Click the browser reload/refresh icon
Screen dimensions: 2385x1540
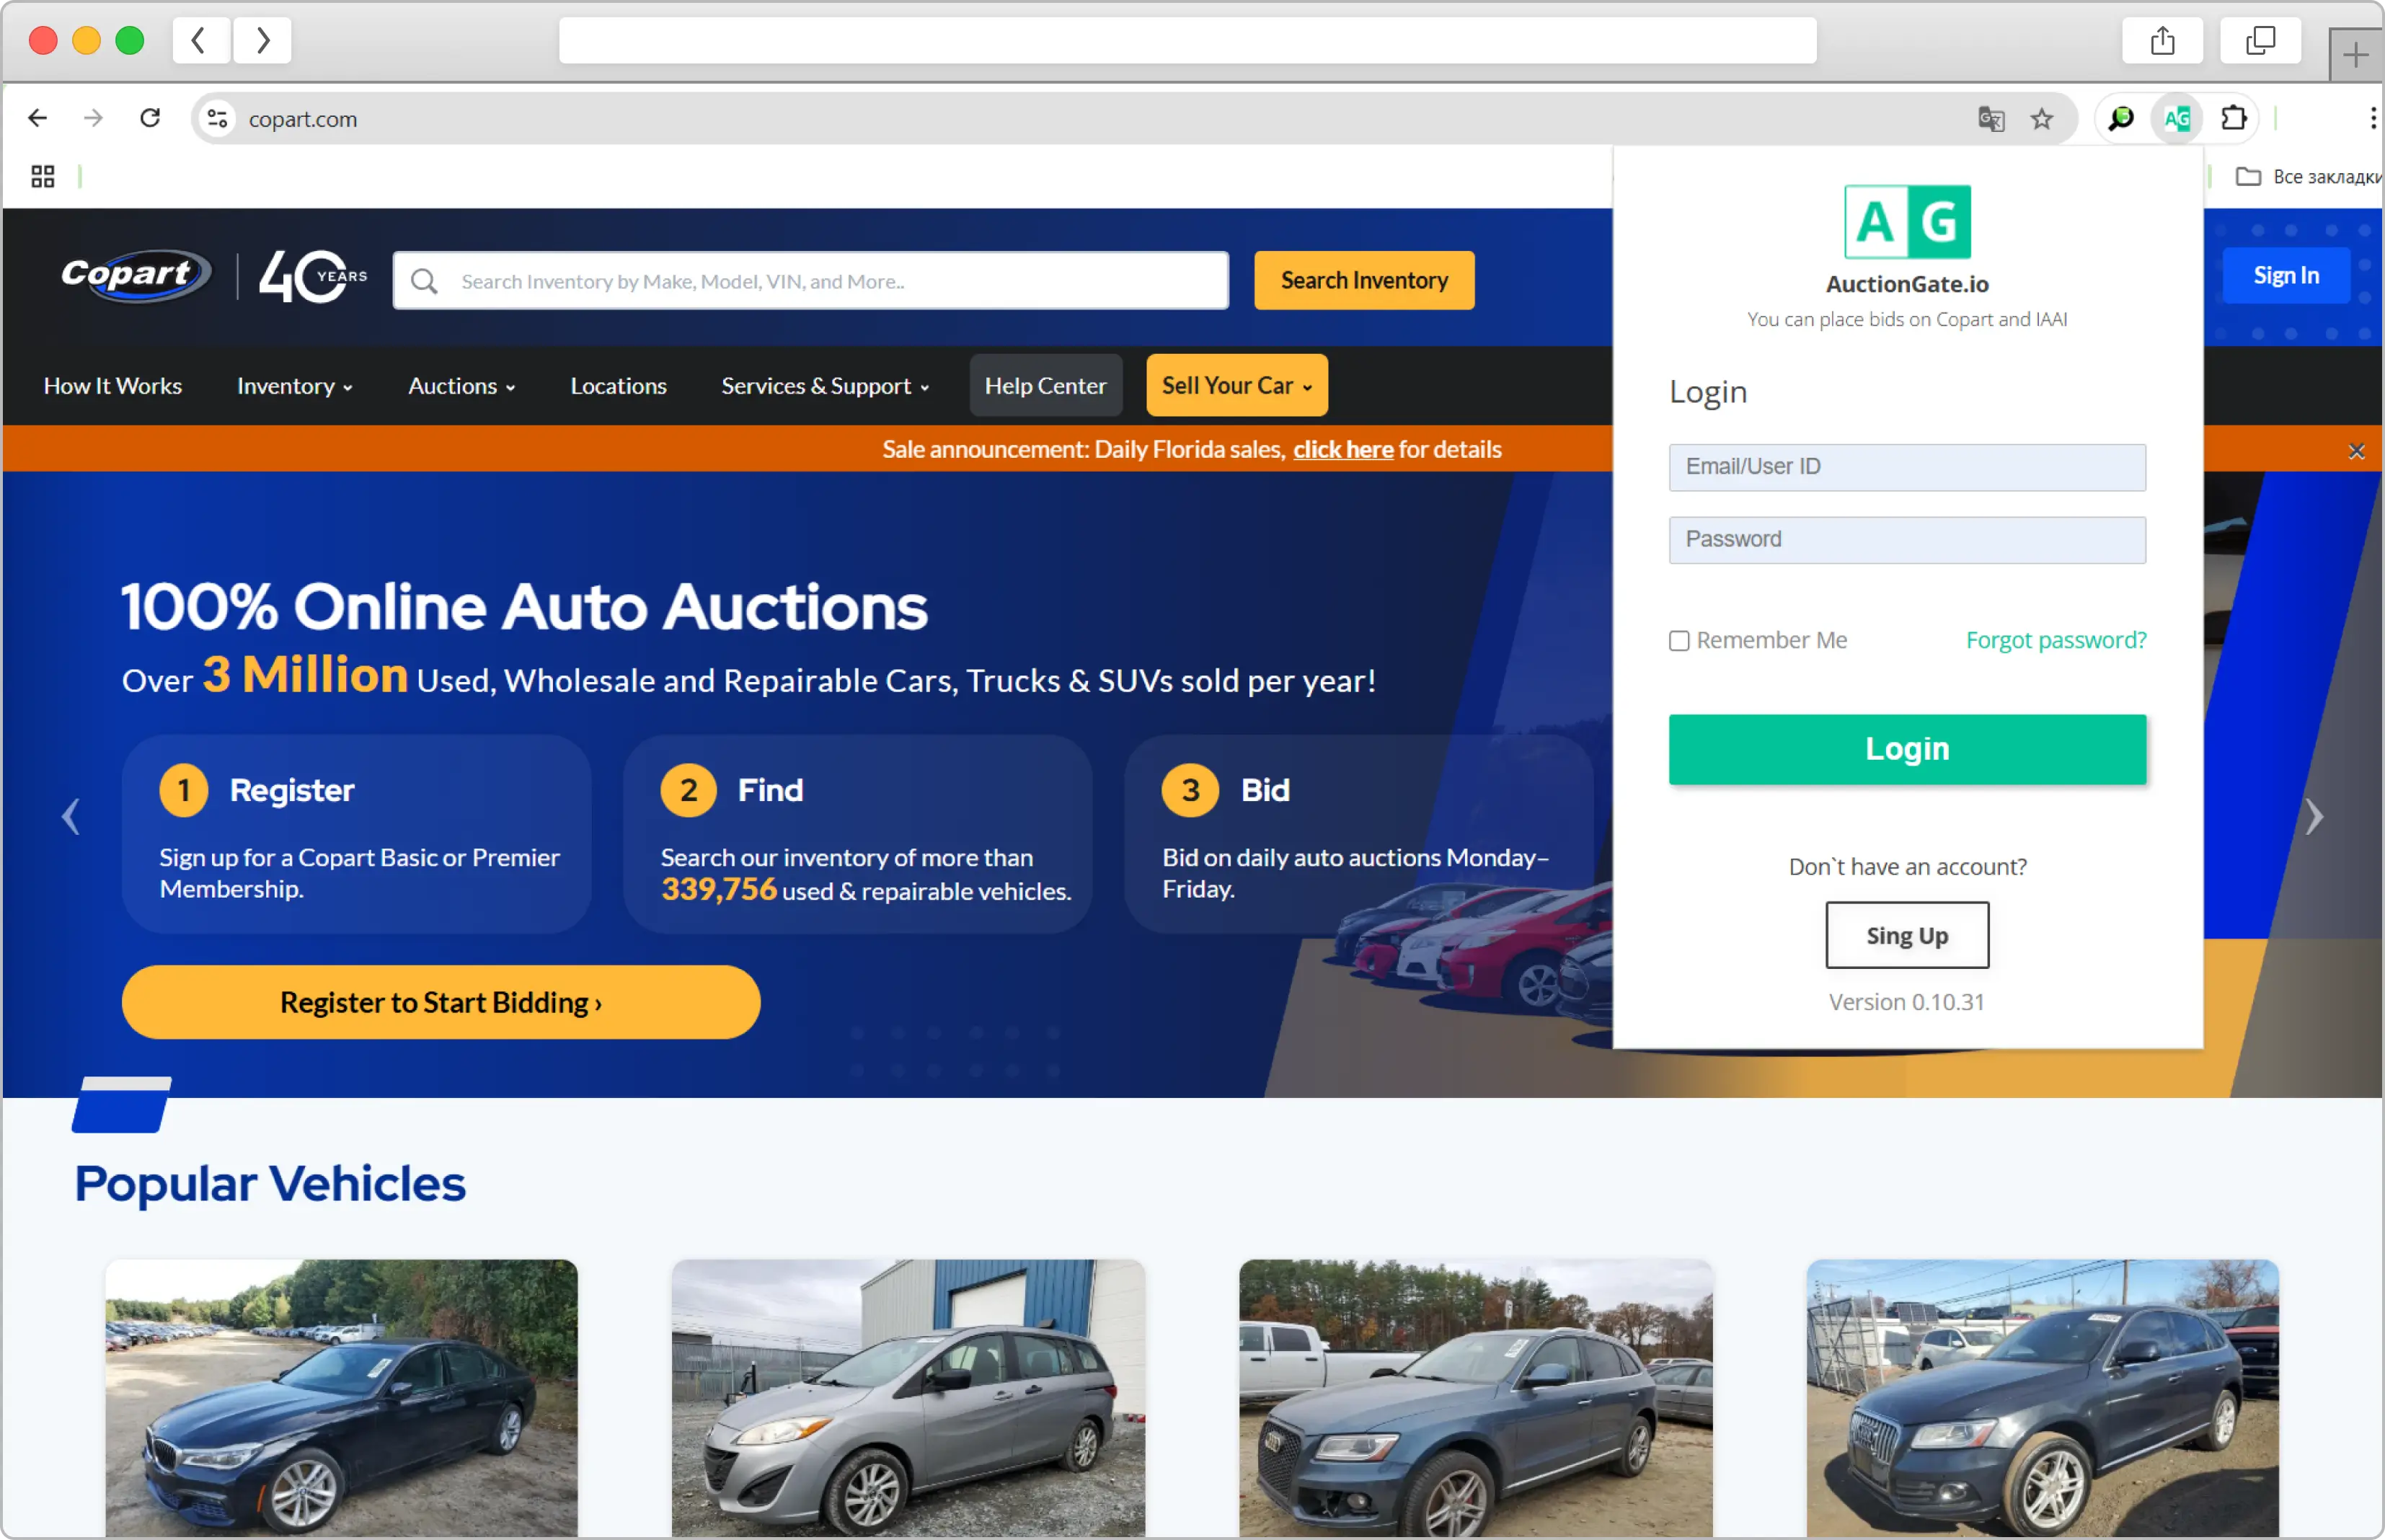(x=151, y=118)
